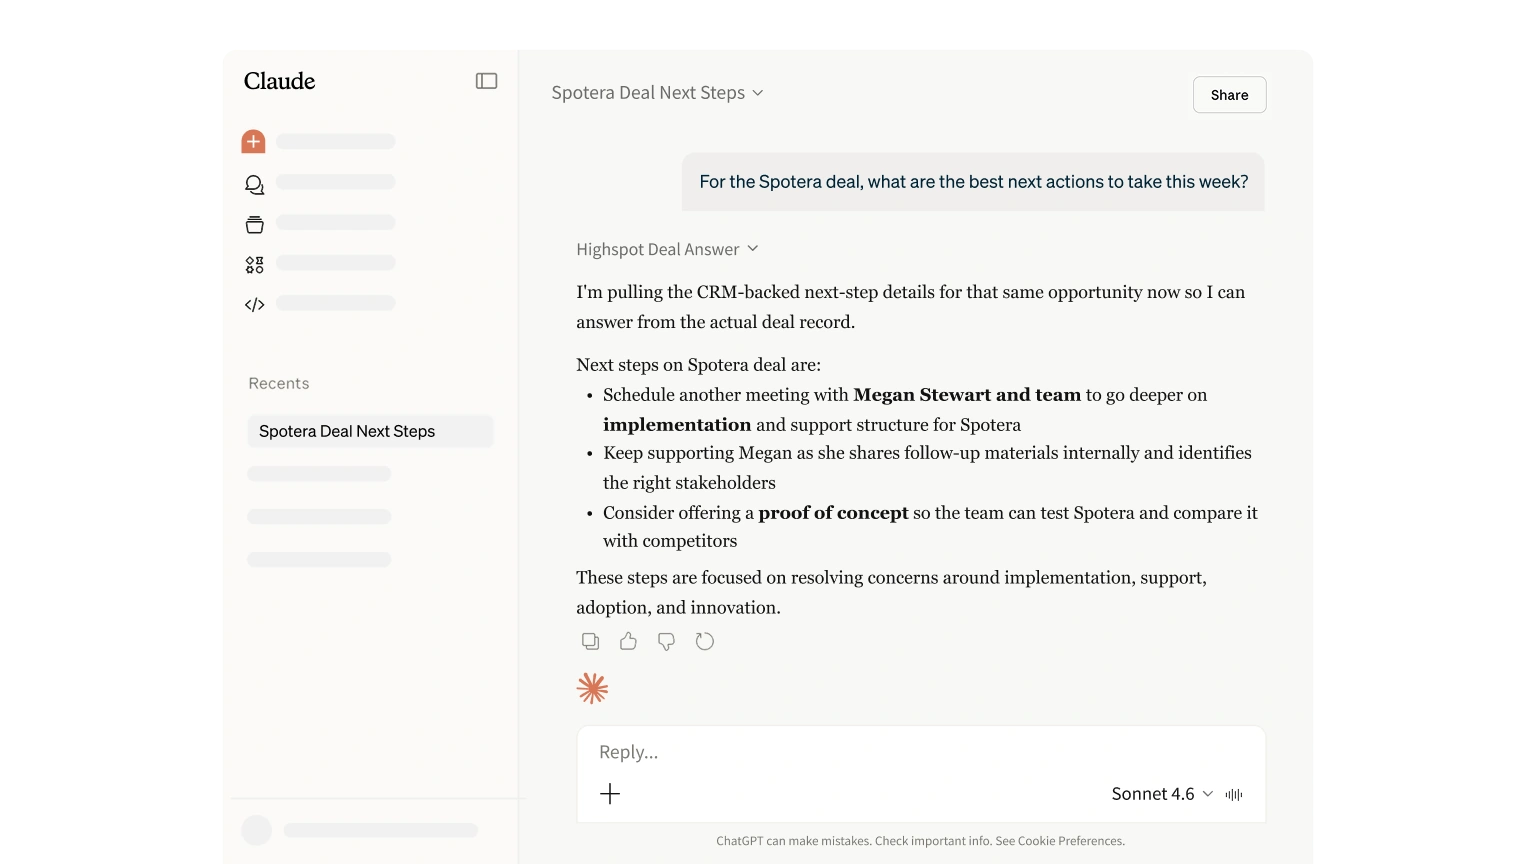The image size is (1536, 864).
Task: Give the response a thumbs up
Action: (x=628, y=641)
